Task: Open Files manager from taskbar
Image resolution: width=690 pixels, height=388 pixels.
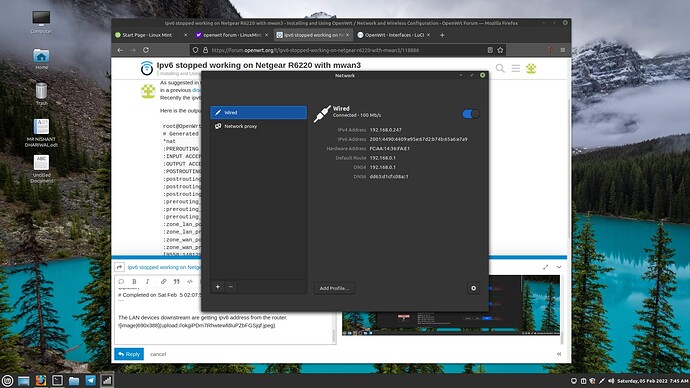Action: tap(74, 381)
